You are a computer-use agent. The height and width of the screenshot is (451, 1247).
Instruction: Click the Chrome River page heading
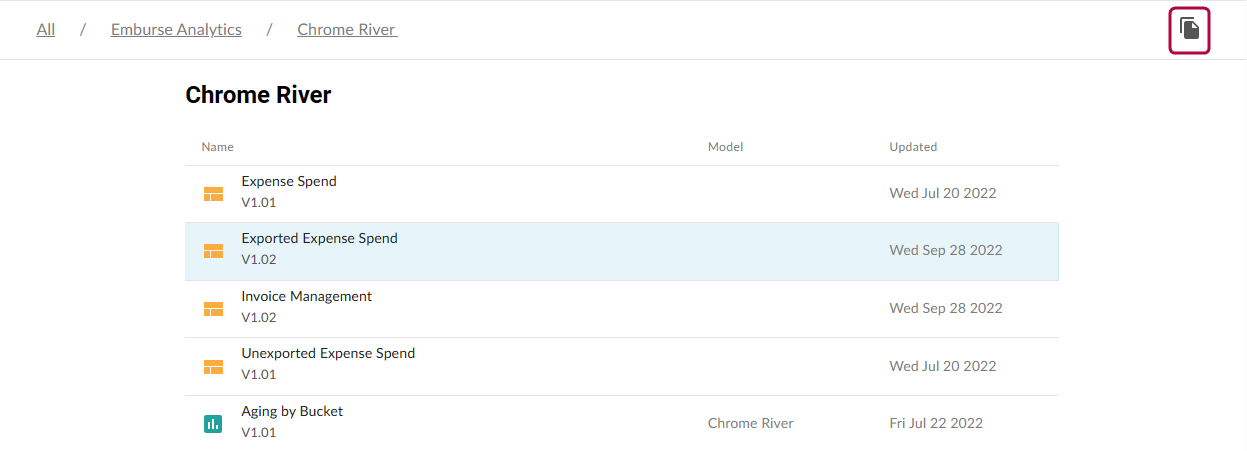(258, 95)
